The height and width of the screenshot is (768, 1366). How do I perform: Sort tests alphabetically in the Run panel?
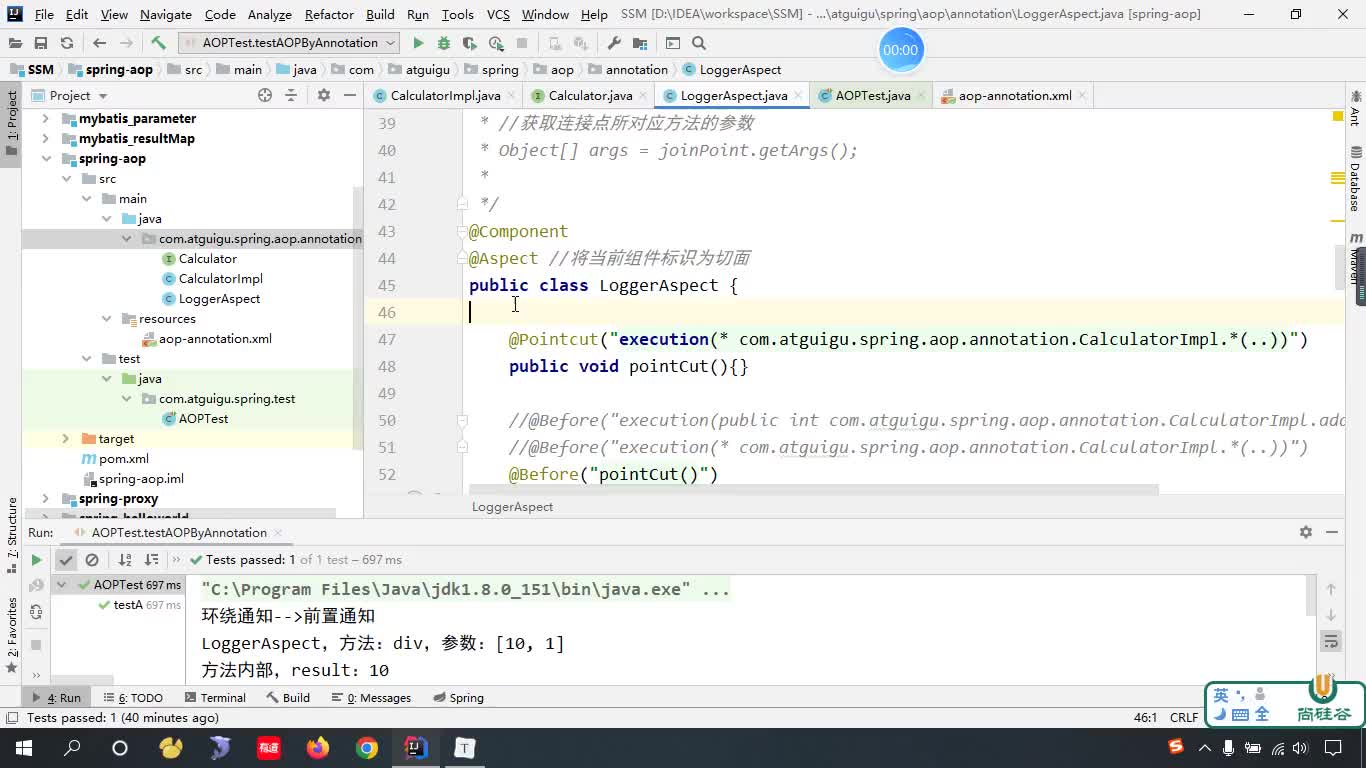[125, 560]
